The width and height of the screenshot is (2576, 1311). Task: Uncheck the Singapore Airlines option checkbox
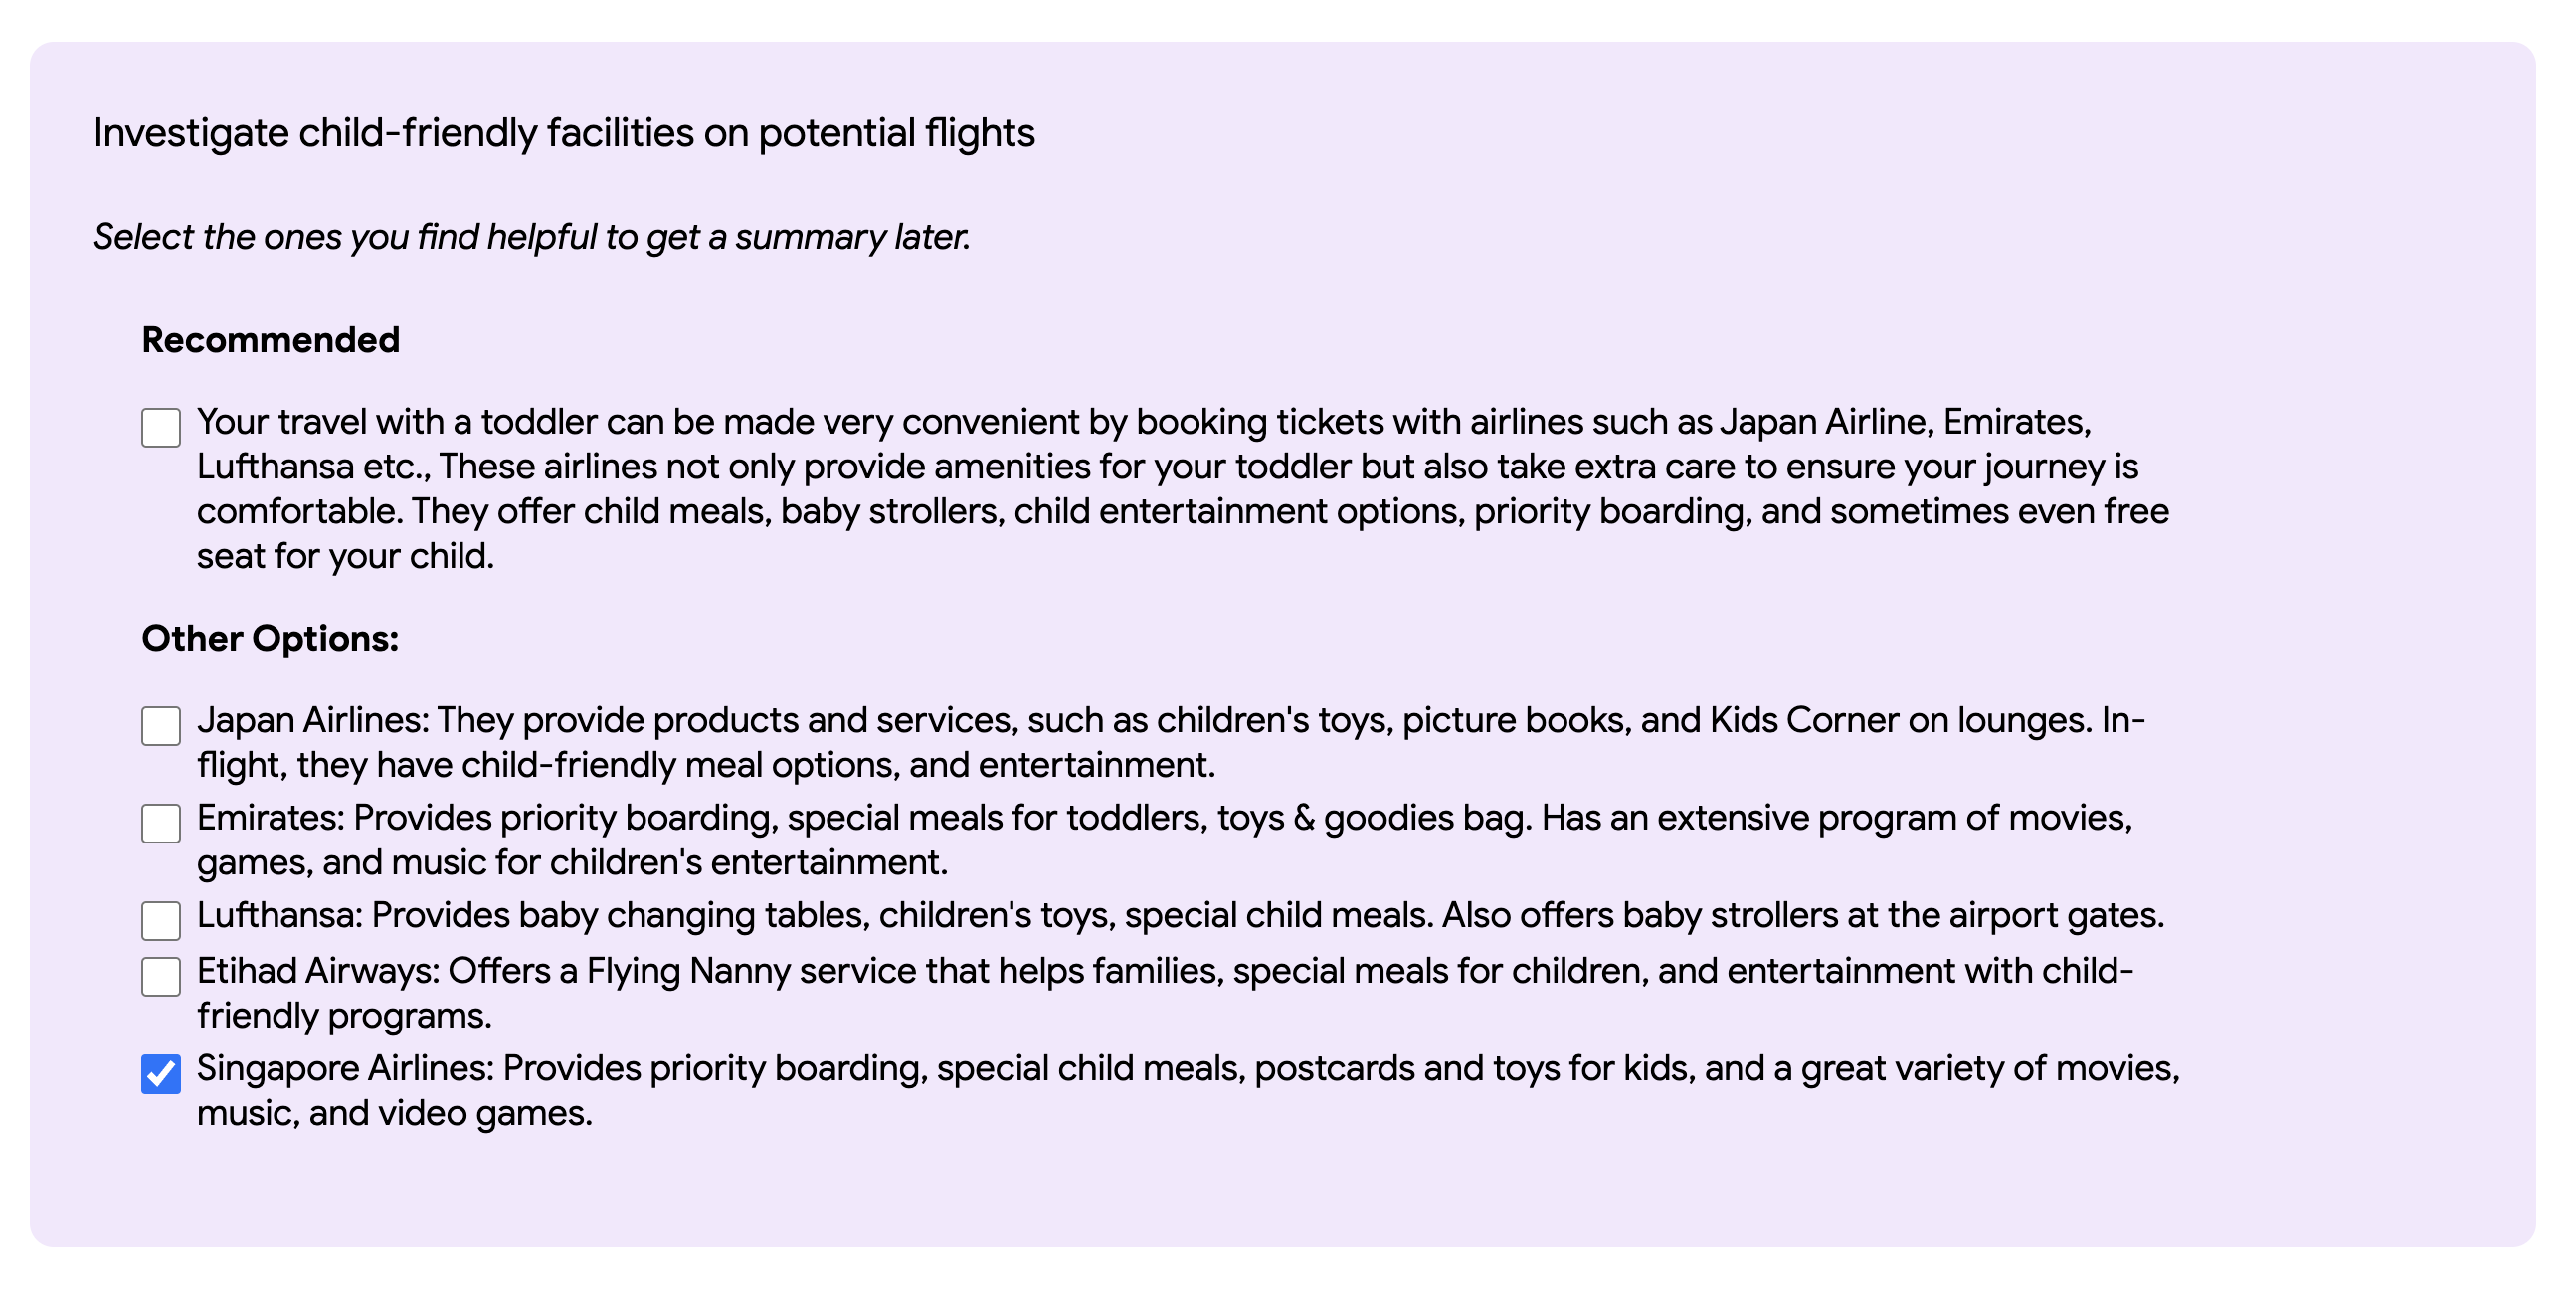click(x=161, y=1074)
